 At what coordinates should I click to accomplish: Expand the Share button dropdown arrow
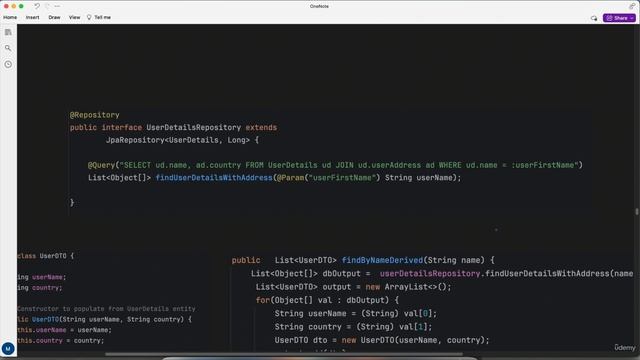tap(632, 18)
